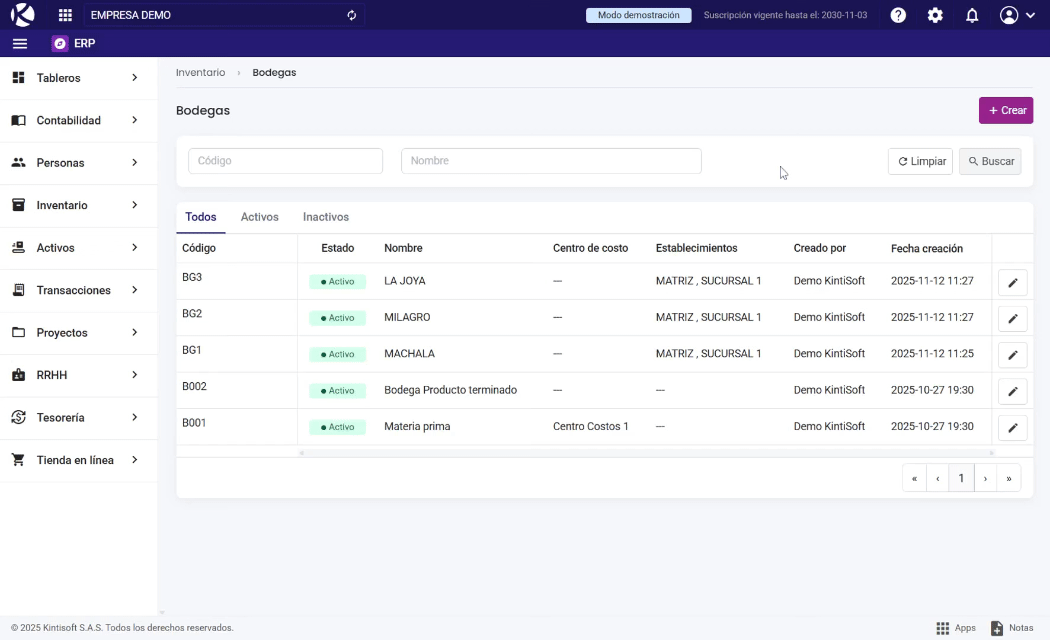Click the Crear button
The image size is (1050, 640).
pyautogui.click(x=1005, y=110)
